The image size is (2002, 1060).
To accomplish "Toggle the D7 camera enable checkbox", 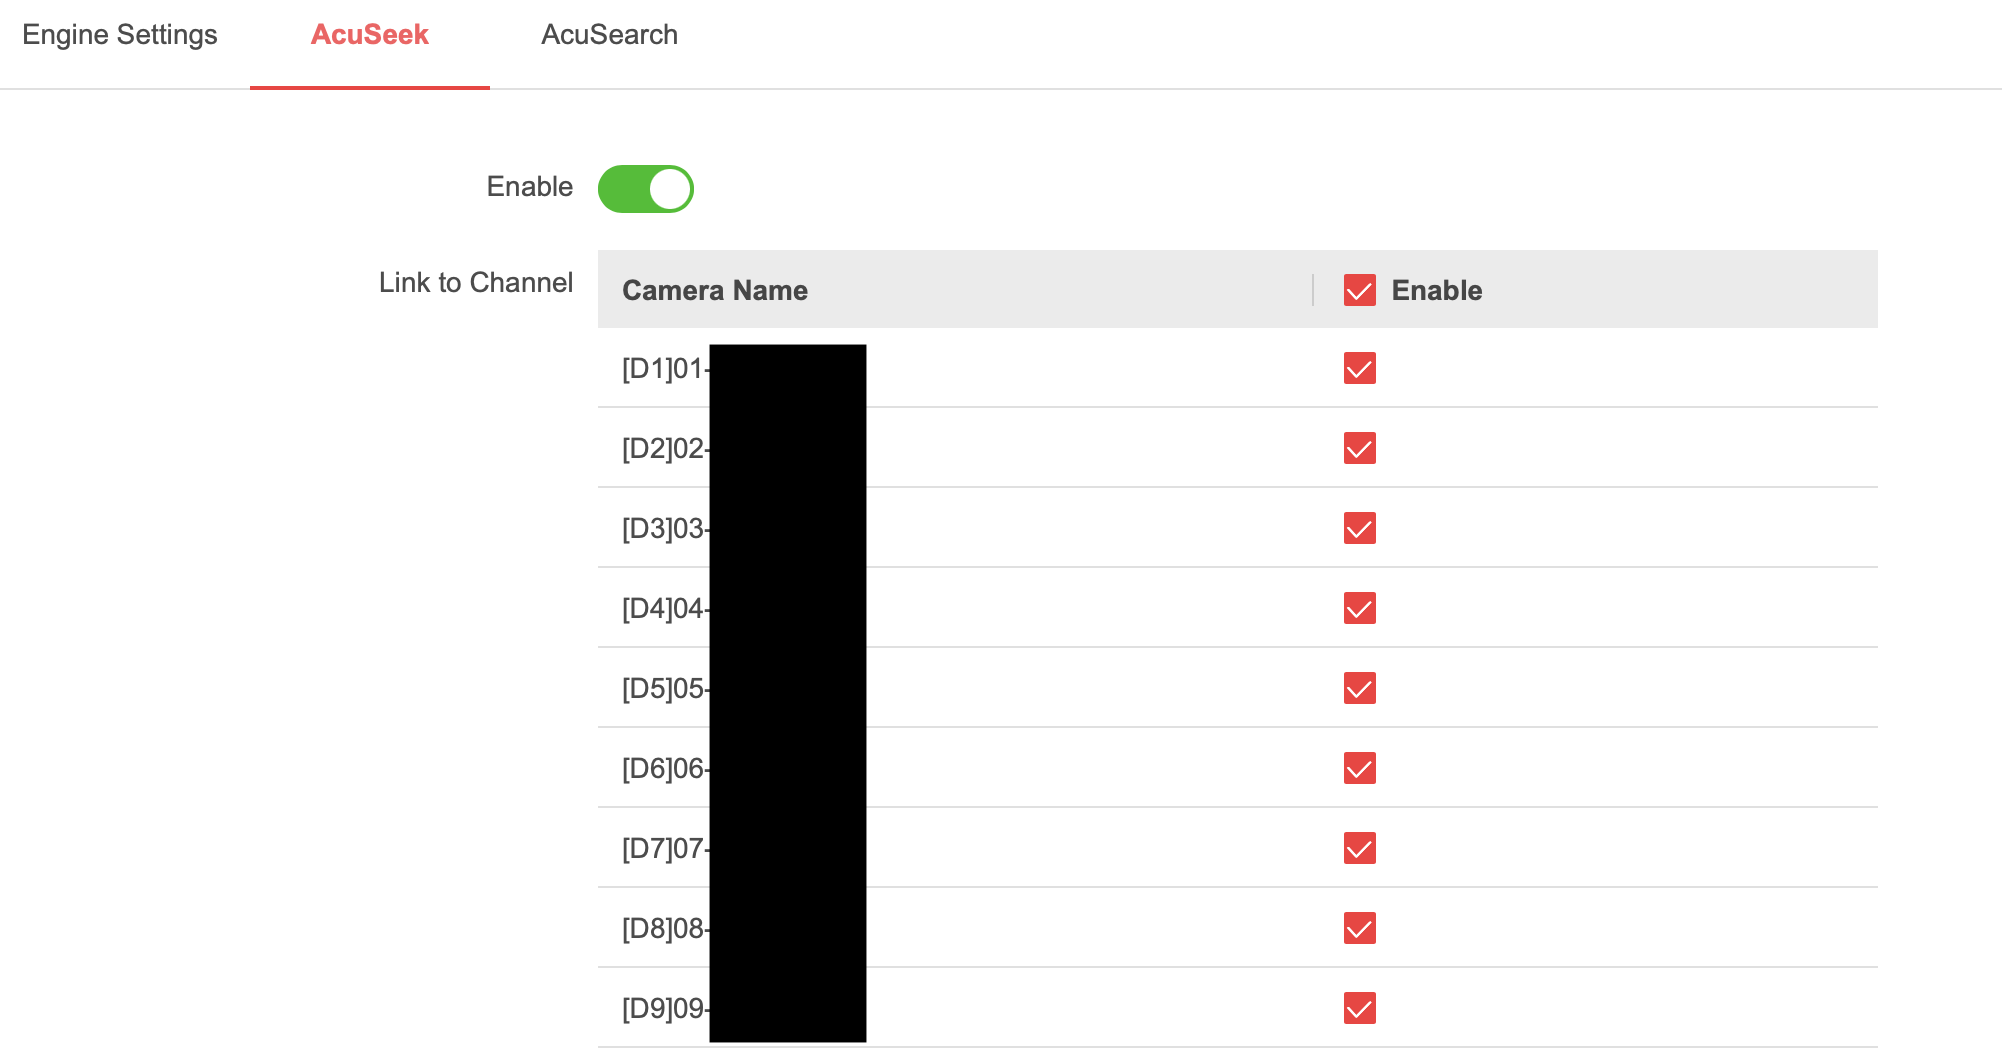I will pos(1359,848).
